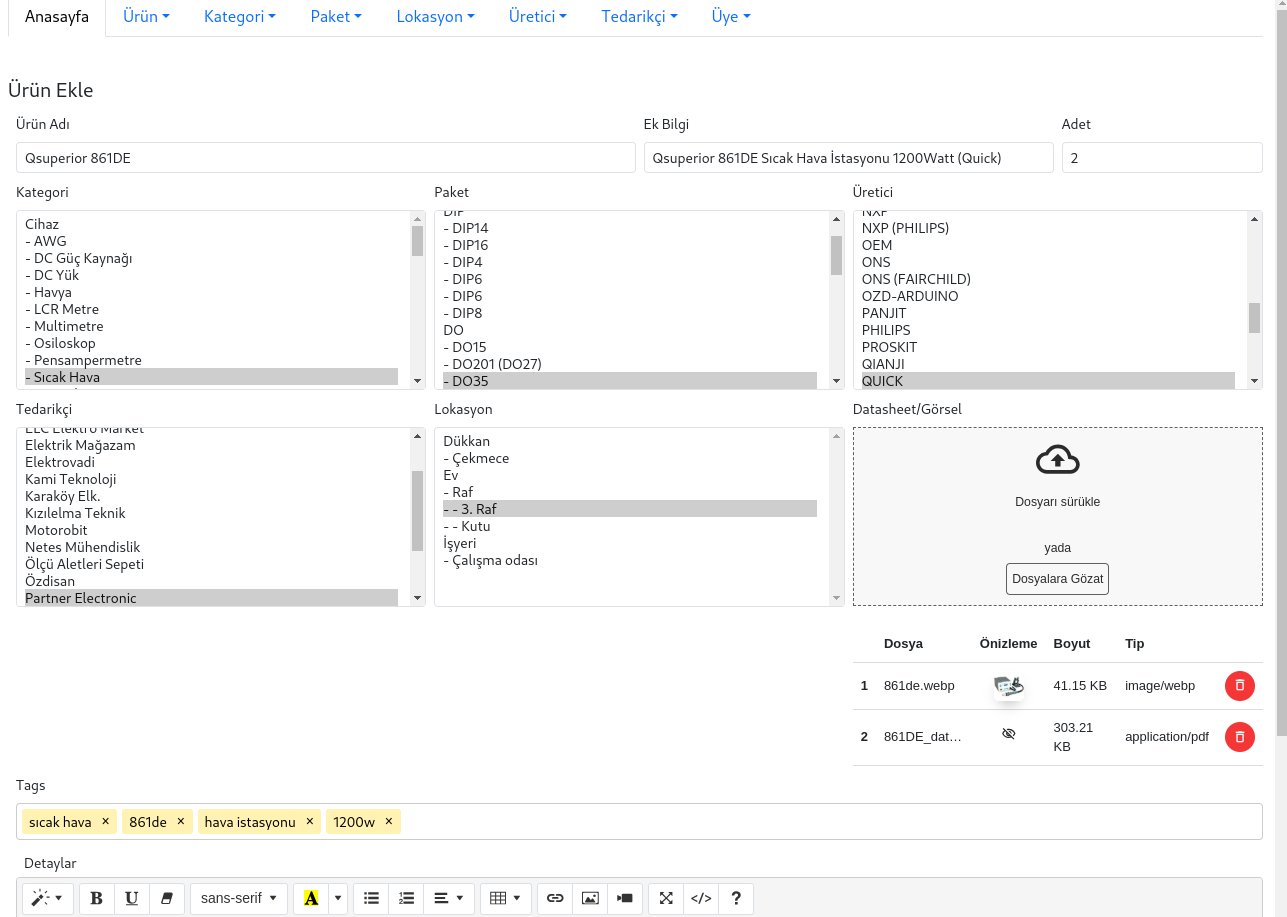
Task: Select 'DIP14' in Paket list
Action: (x=630, y=228)
